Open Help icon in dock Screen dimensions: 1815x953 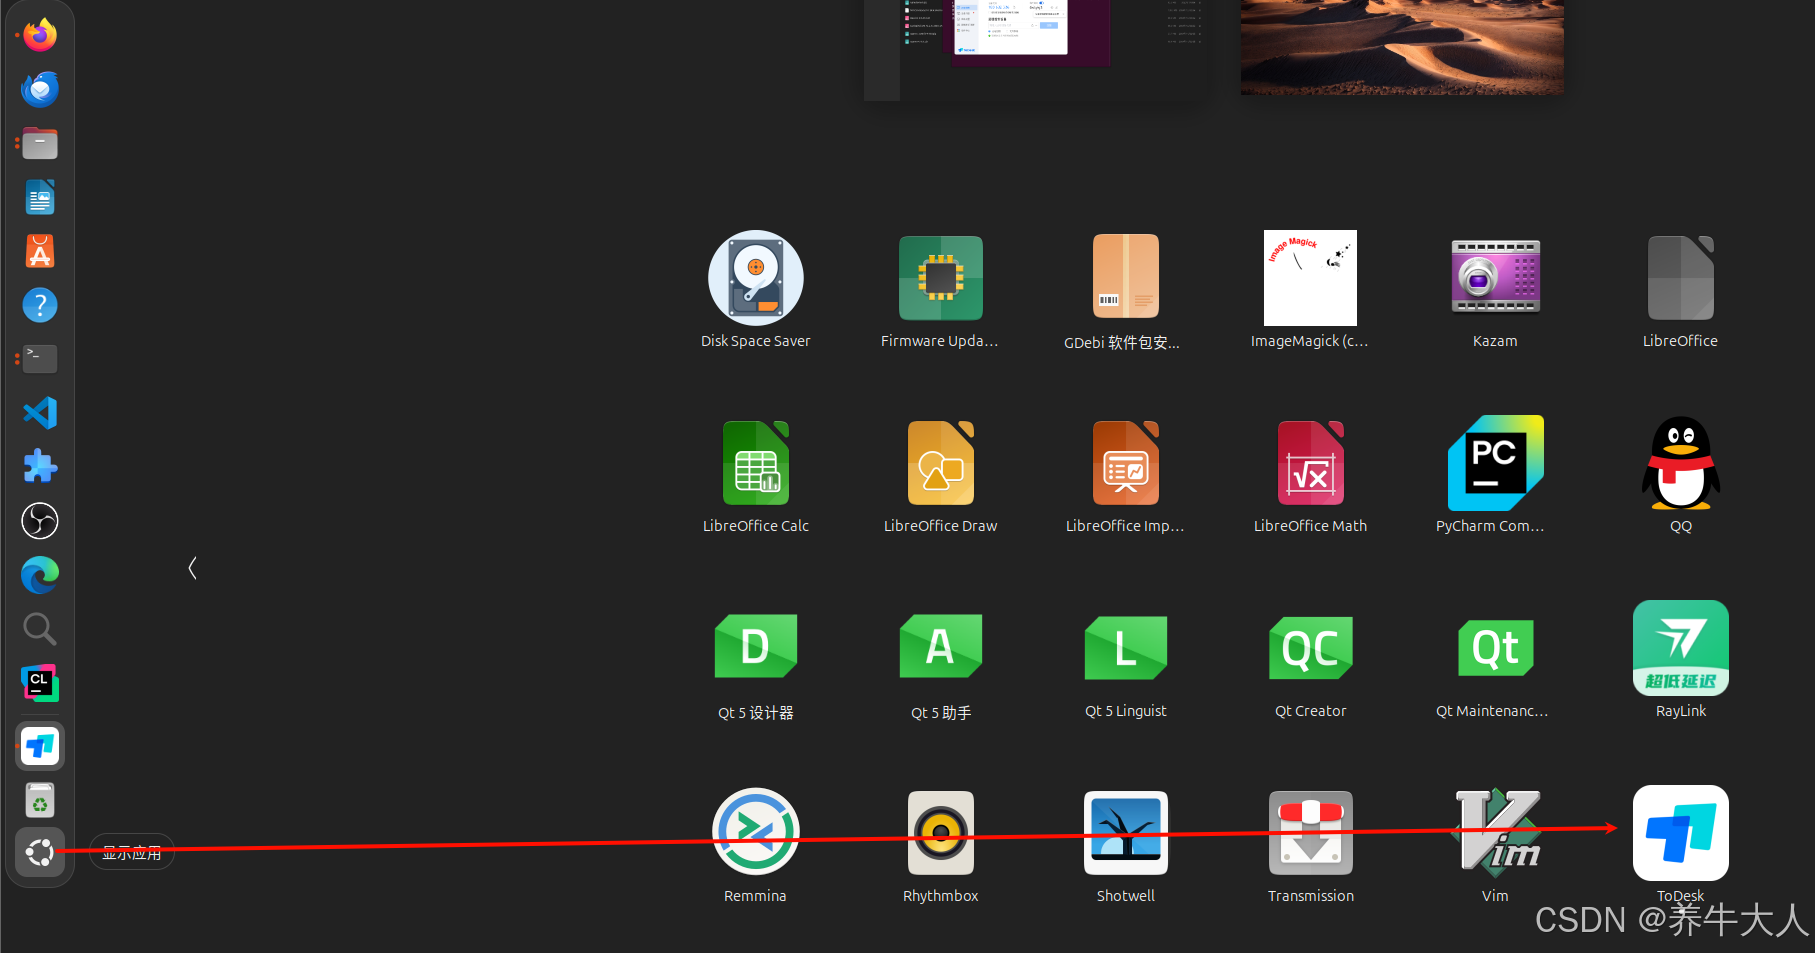(x=40, y=305)
